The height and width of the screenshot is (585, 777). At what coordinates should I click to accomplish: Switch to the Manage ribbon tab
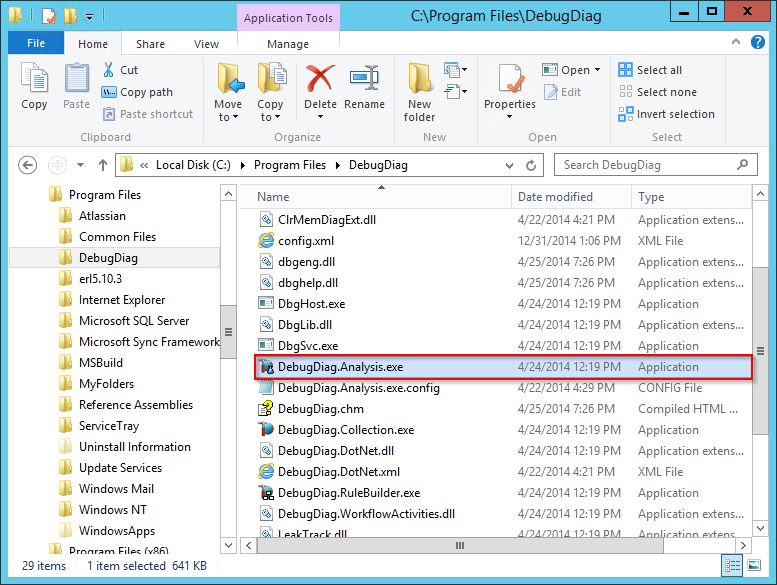tap(288, 44)
